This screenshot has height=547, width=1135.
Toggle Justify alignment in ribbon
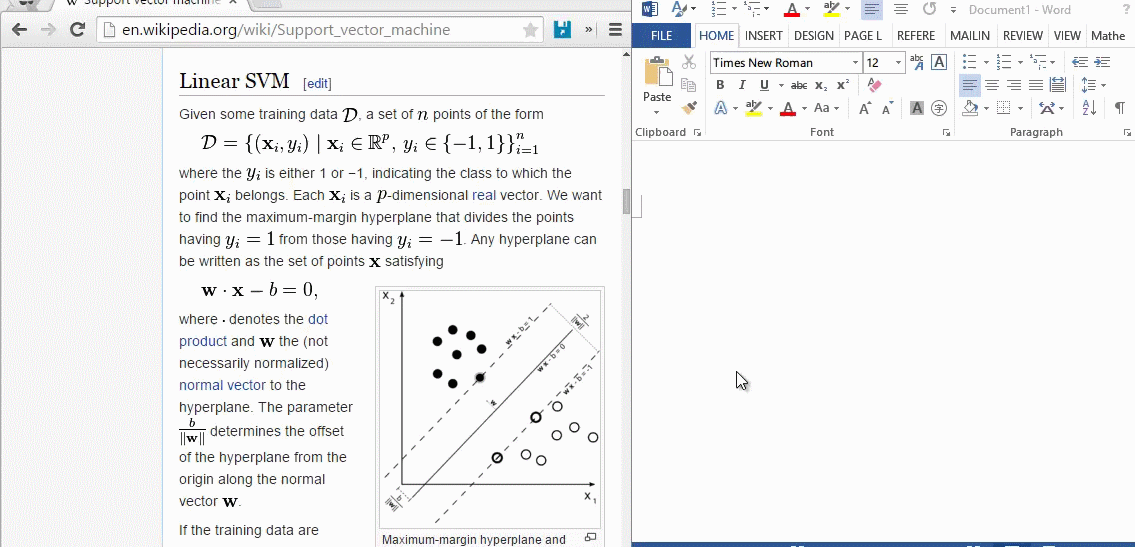(1036, 85)
